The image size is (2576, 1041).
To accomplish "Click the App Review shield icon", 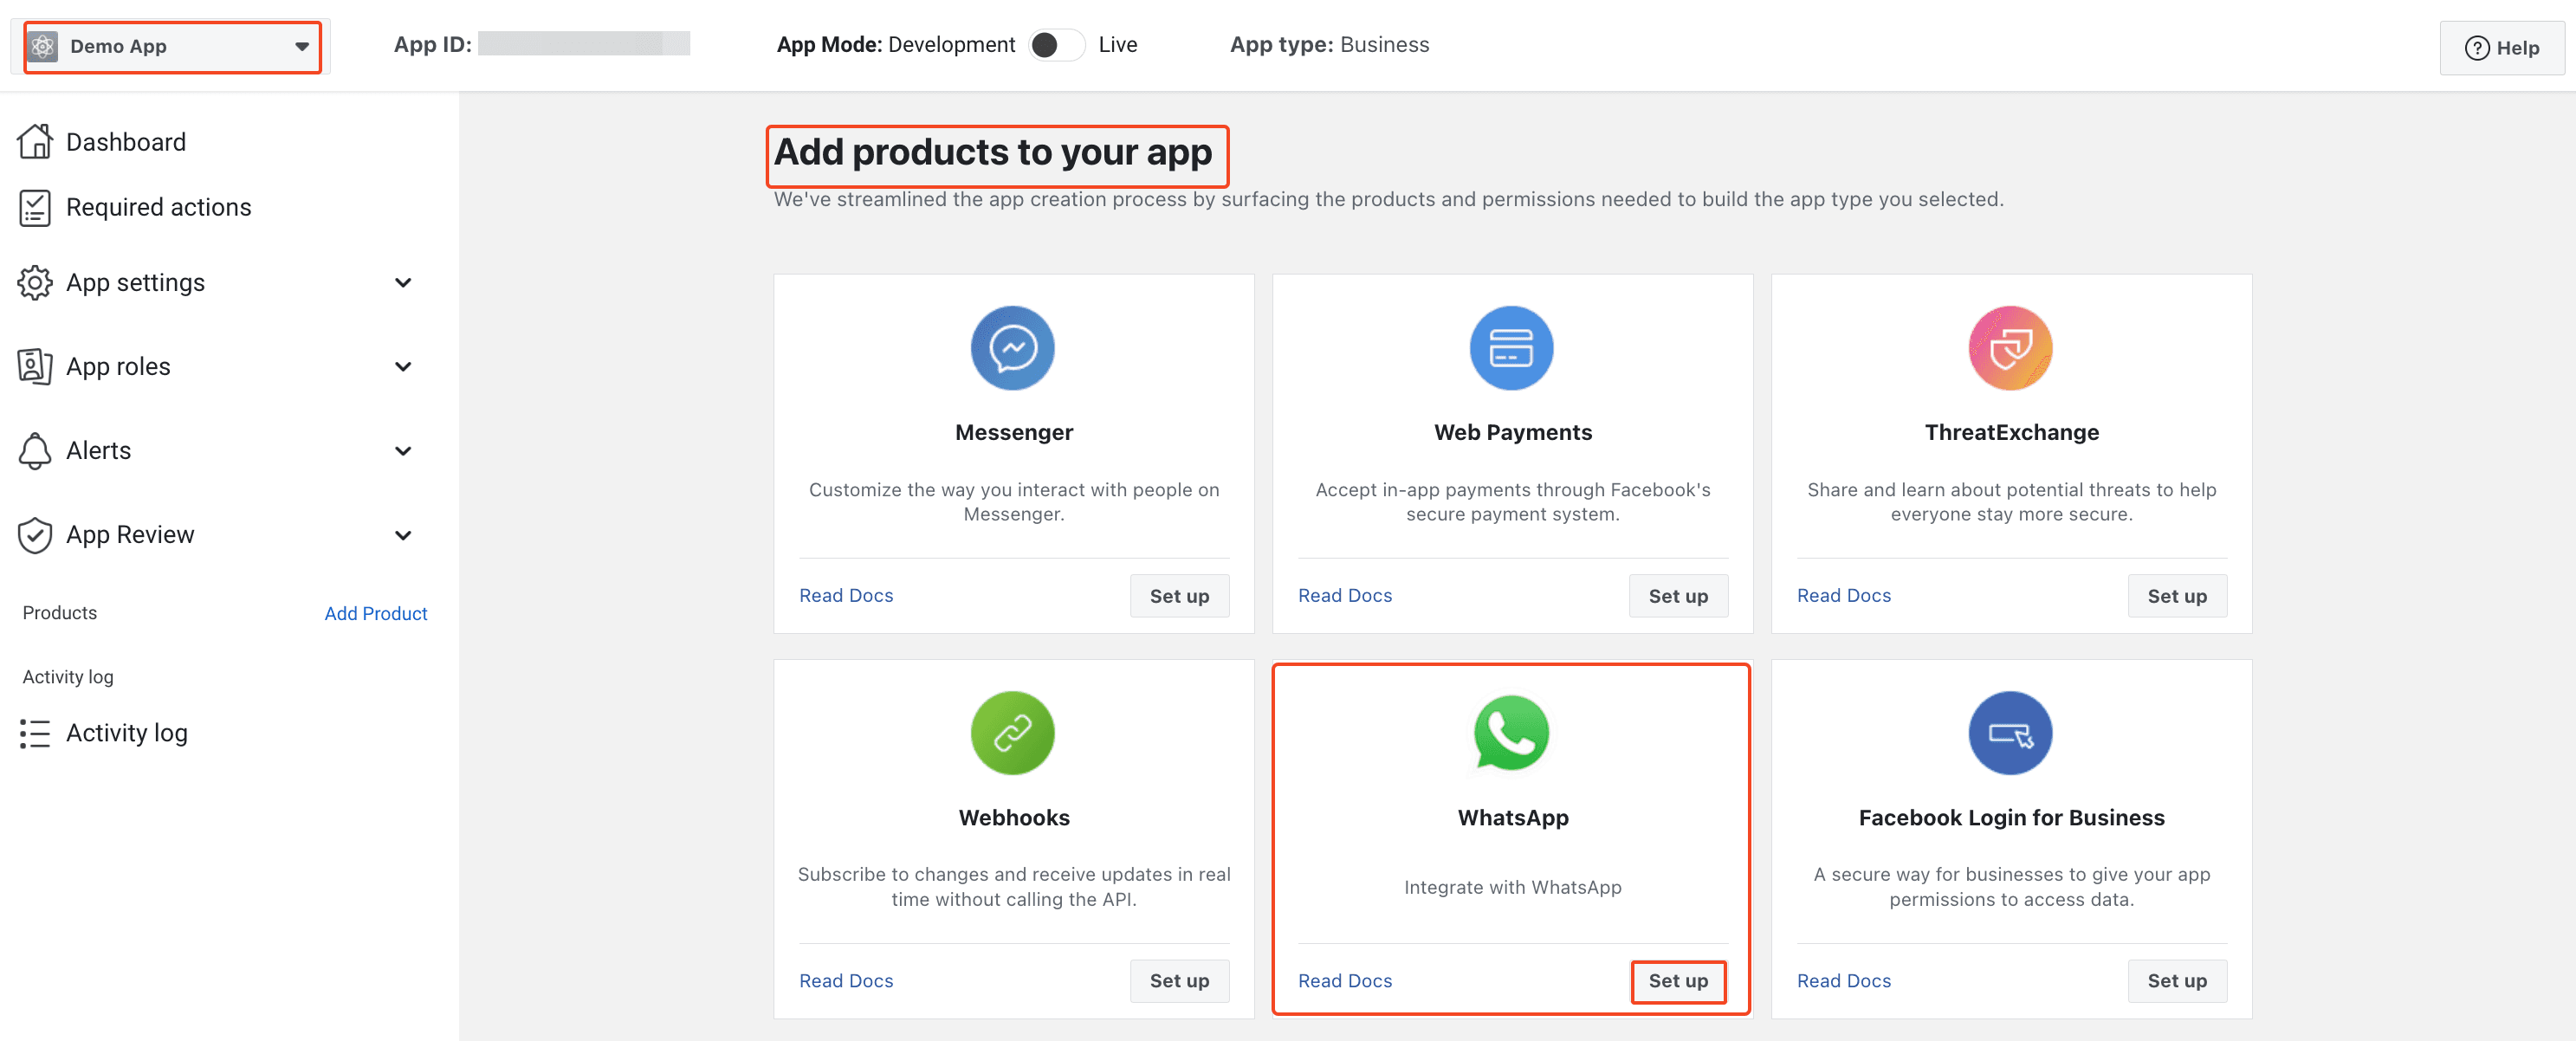I will click(35, 535).
